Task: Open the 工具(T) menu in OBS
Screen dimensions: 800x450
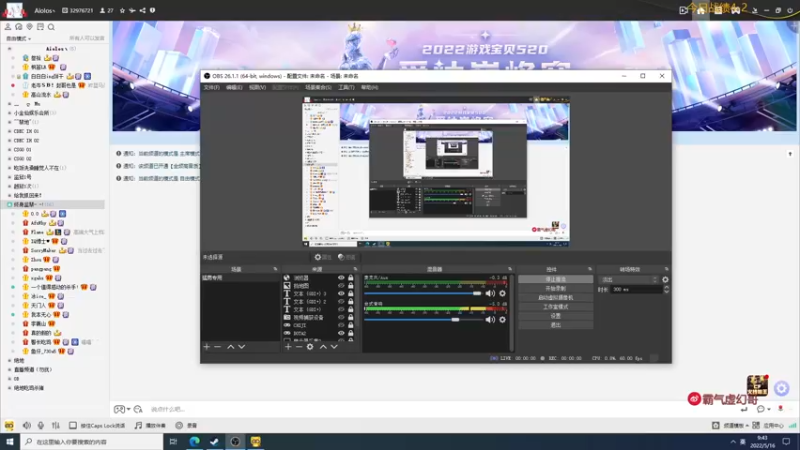Action: (346, 88)
